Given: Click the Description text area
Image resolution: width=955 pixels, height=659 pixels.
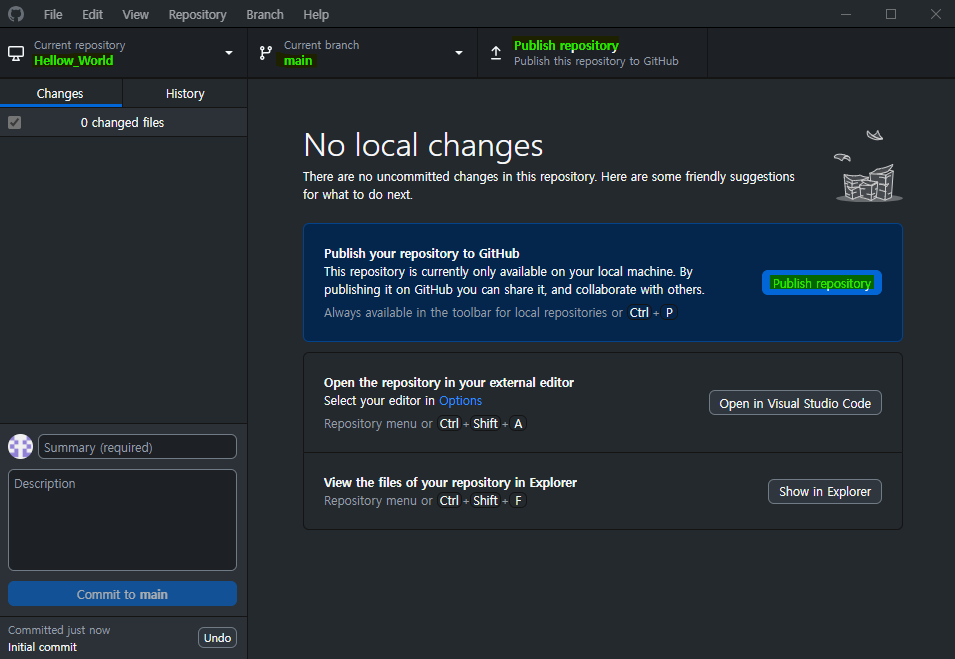Looking at the screenshot, I should 122,520.
